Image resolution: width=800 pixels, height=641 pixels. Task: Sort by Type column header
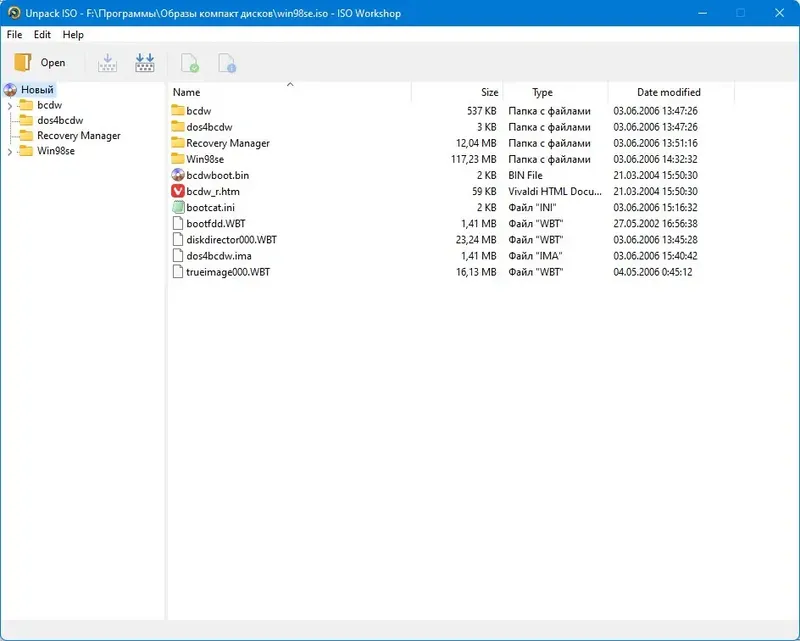(555, 92)
